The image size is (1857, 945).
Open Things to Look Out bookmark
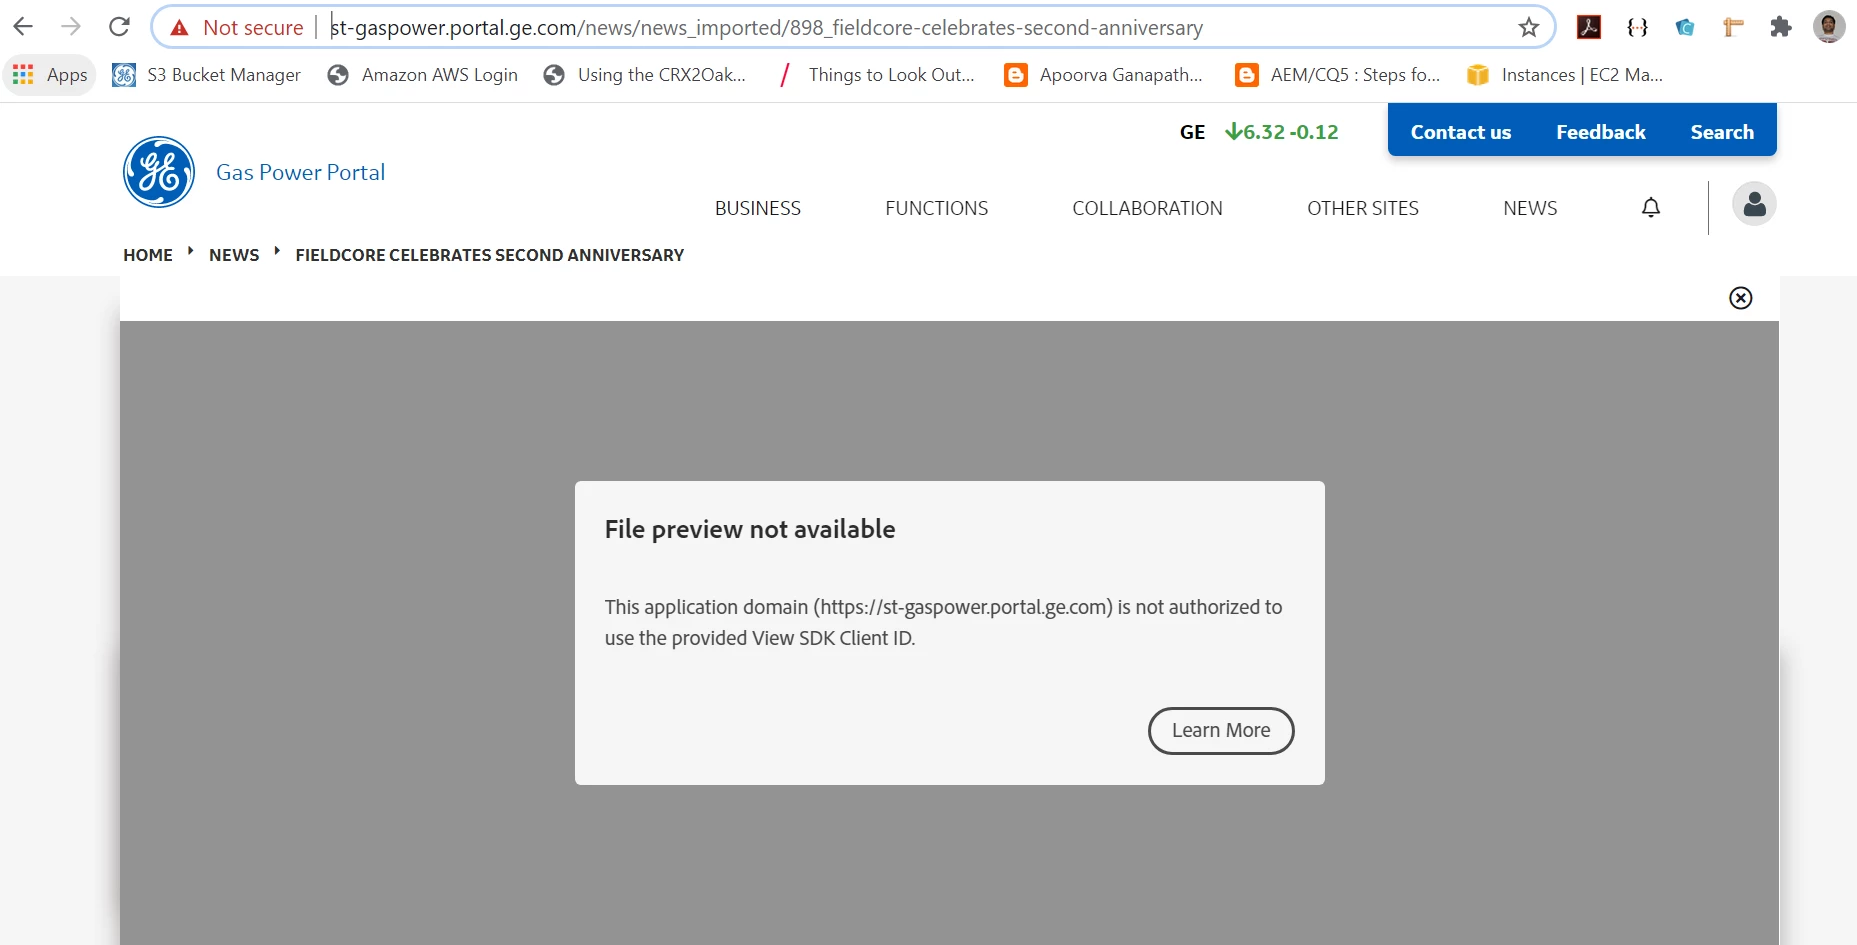pyautogui.click(x=877, y=75)
